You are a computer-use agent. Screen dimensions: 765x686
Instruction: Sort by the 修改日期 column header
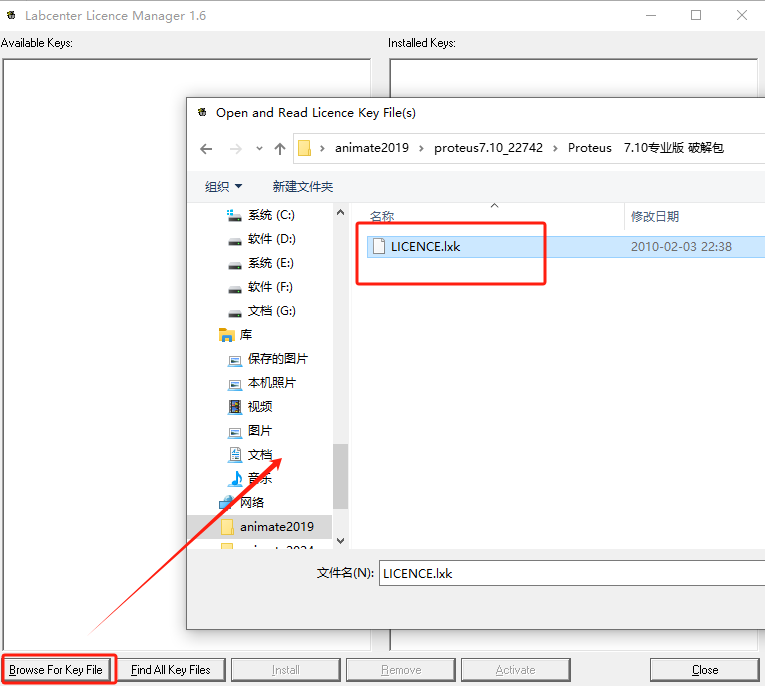click(x=655, y=216)
